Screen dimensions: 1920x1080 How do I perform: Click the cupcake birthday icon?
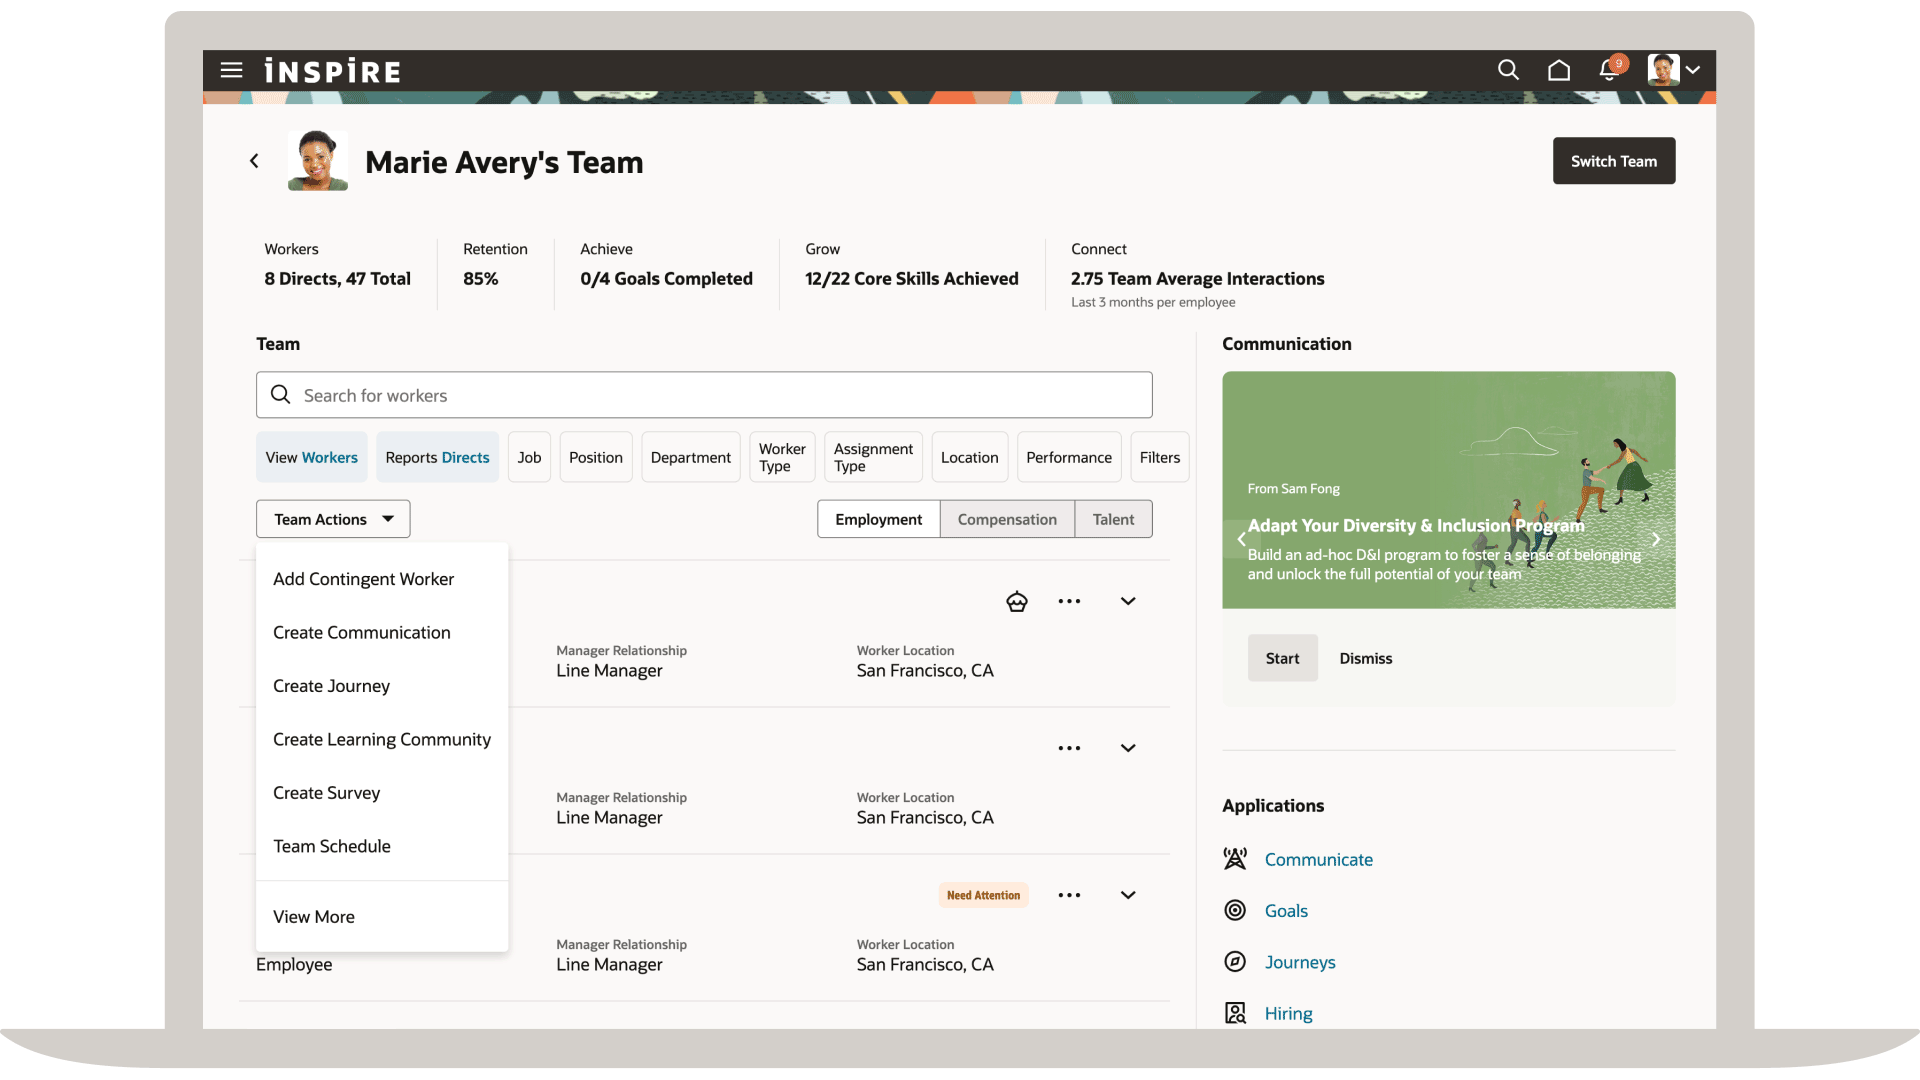tap(1016, 601)
